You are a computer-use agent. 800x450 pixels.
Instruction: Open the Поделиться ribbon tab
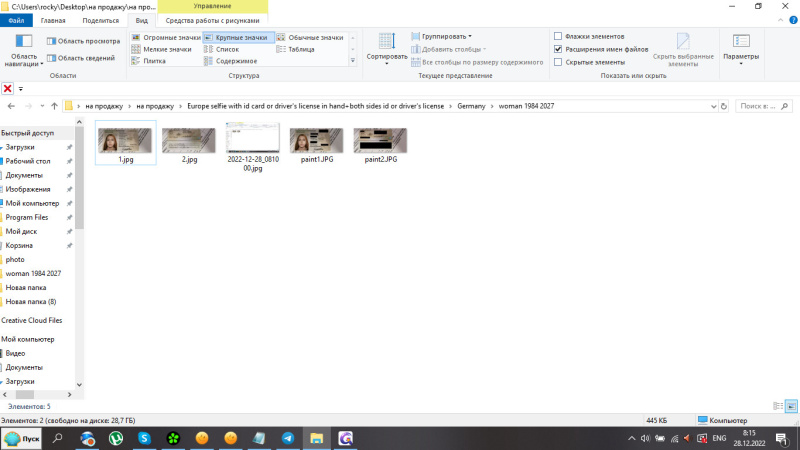pyautogui.click(x=99, y=20)
